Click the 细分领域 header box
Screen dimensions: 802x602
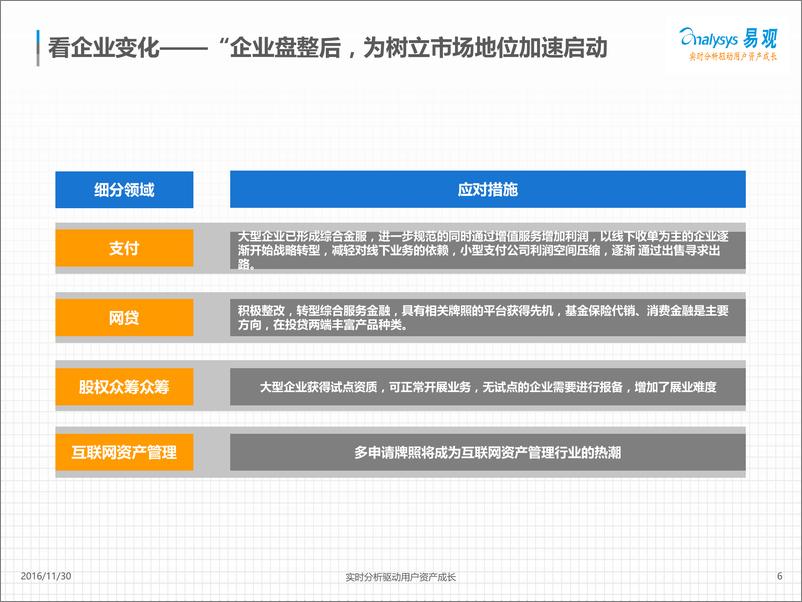click(x=124, y=190)
